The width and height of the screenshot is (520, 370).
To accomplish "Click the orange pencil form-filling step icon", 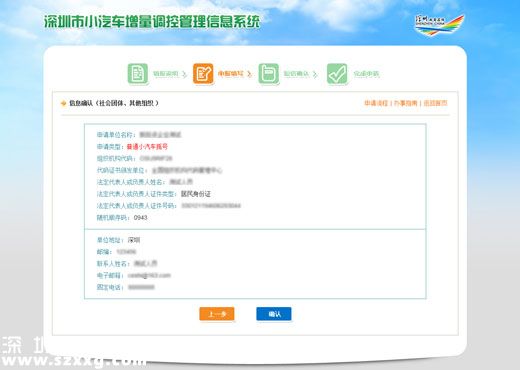I will pyautogui.click(x=203, y=74).
